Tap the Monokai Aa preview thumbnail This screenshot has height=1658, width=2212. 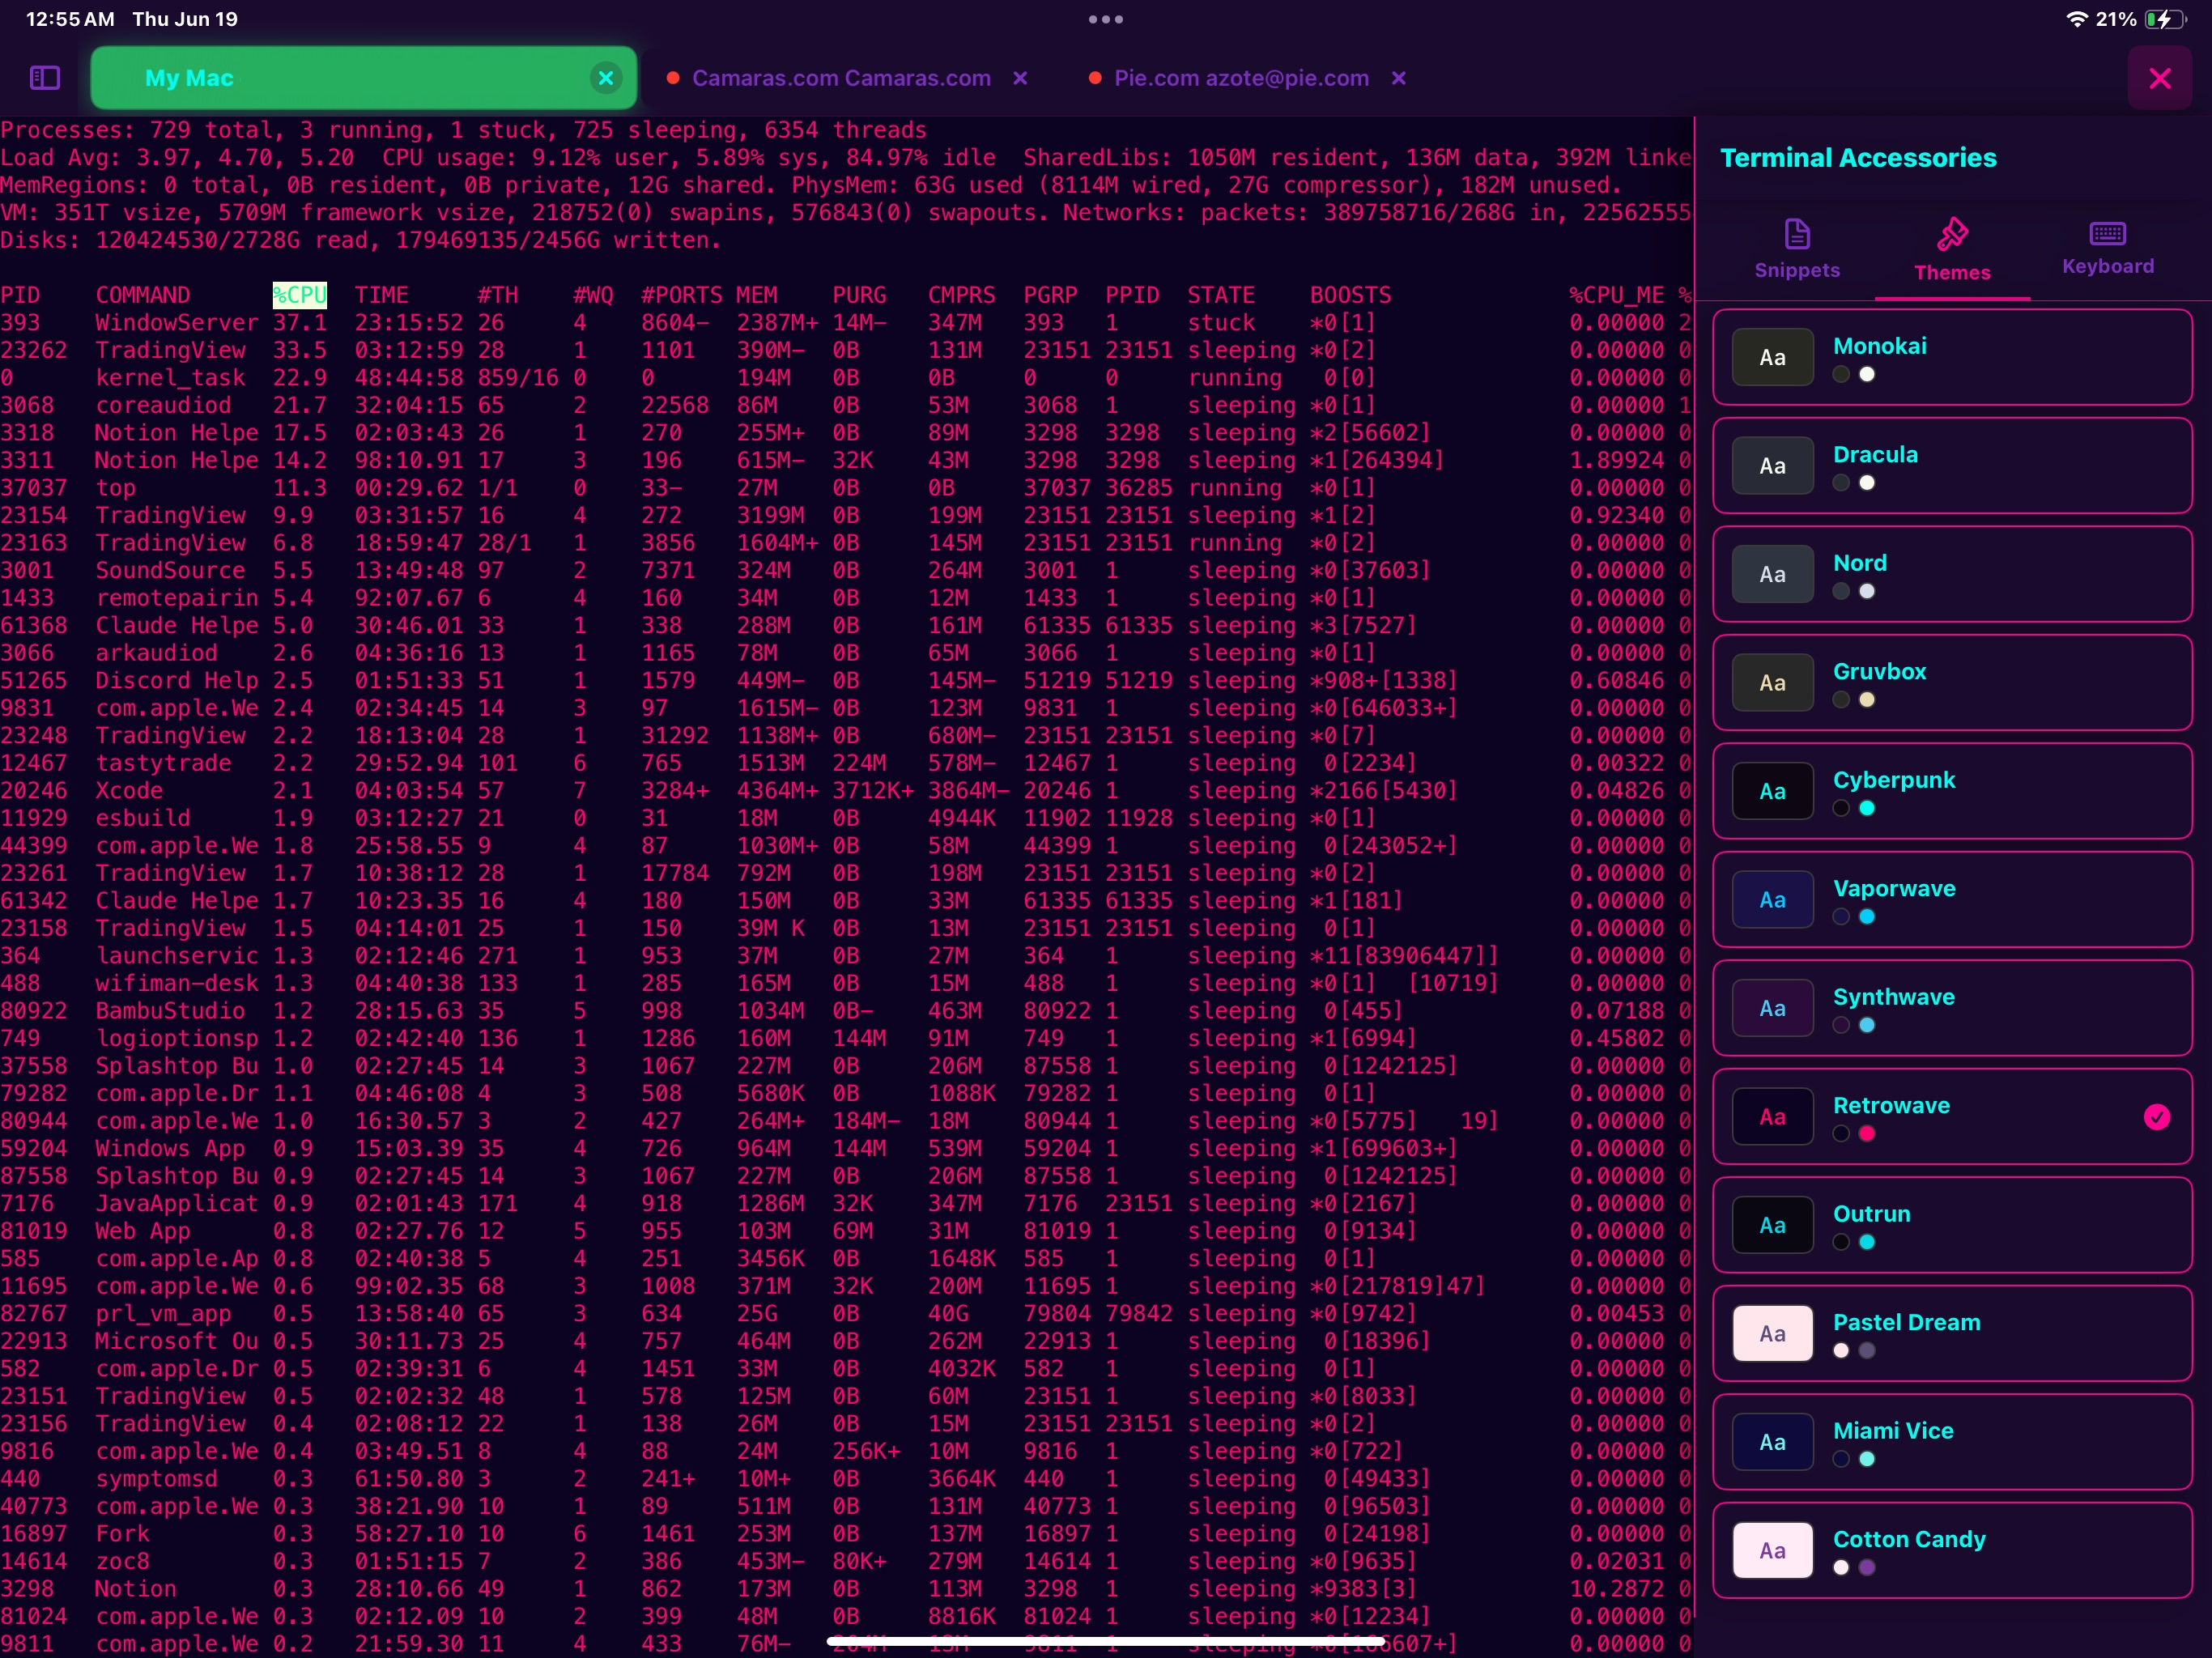click(x=1772, y=357)
